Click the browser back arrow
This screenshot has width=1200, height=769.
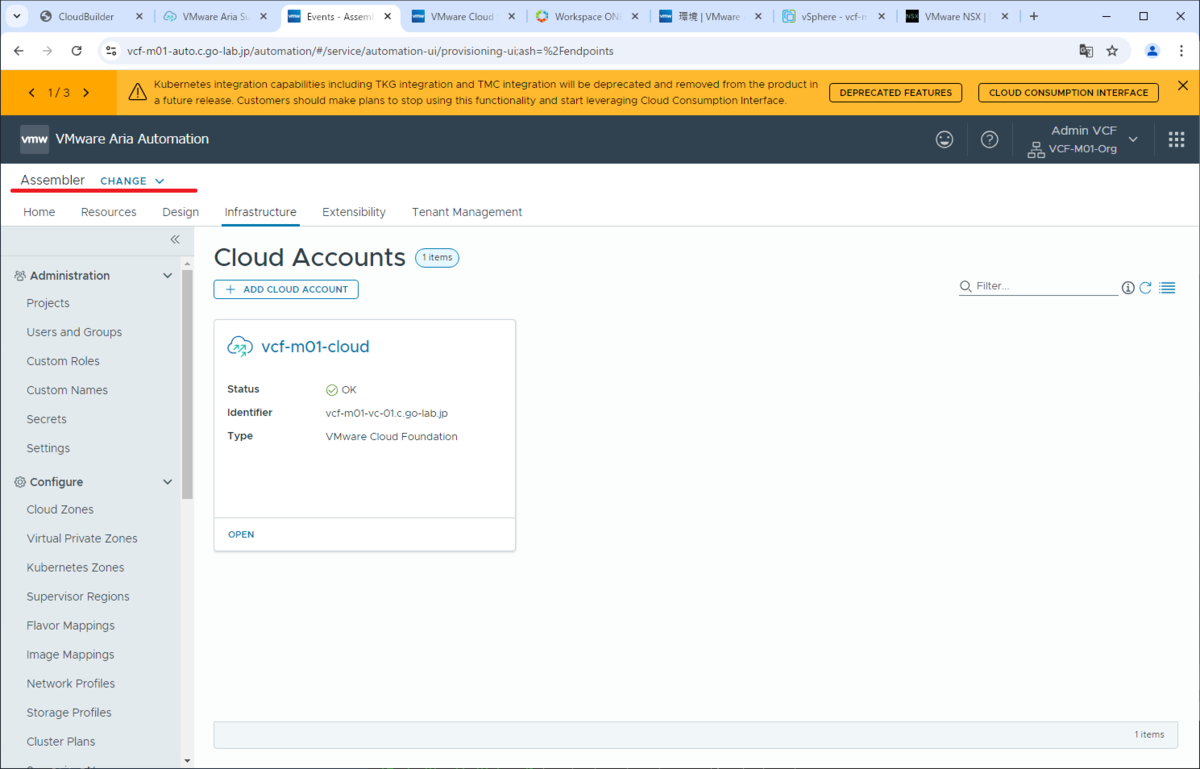click(x=19, y=51)
